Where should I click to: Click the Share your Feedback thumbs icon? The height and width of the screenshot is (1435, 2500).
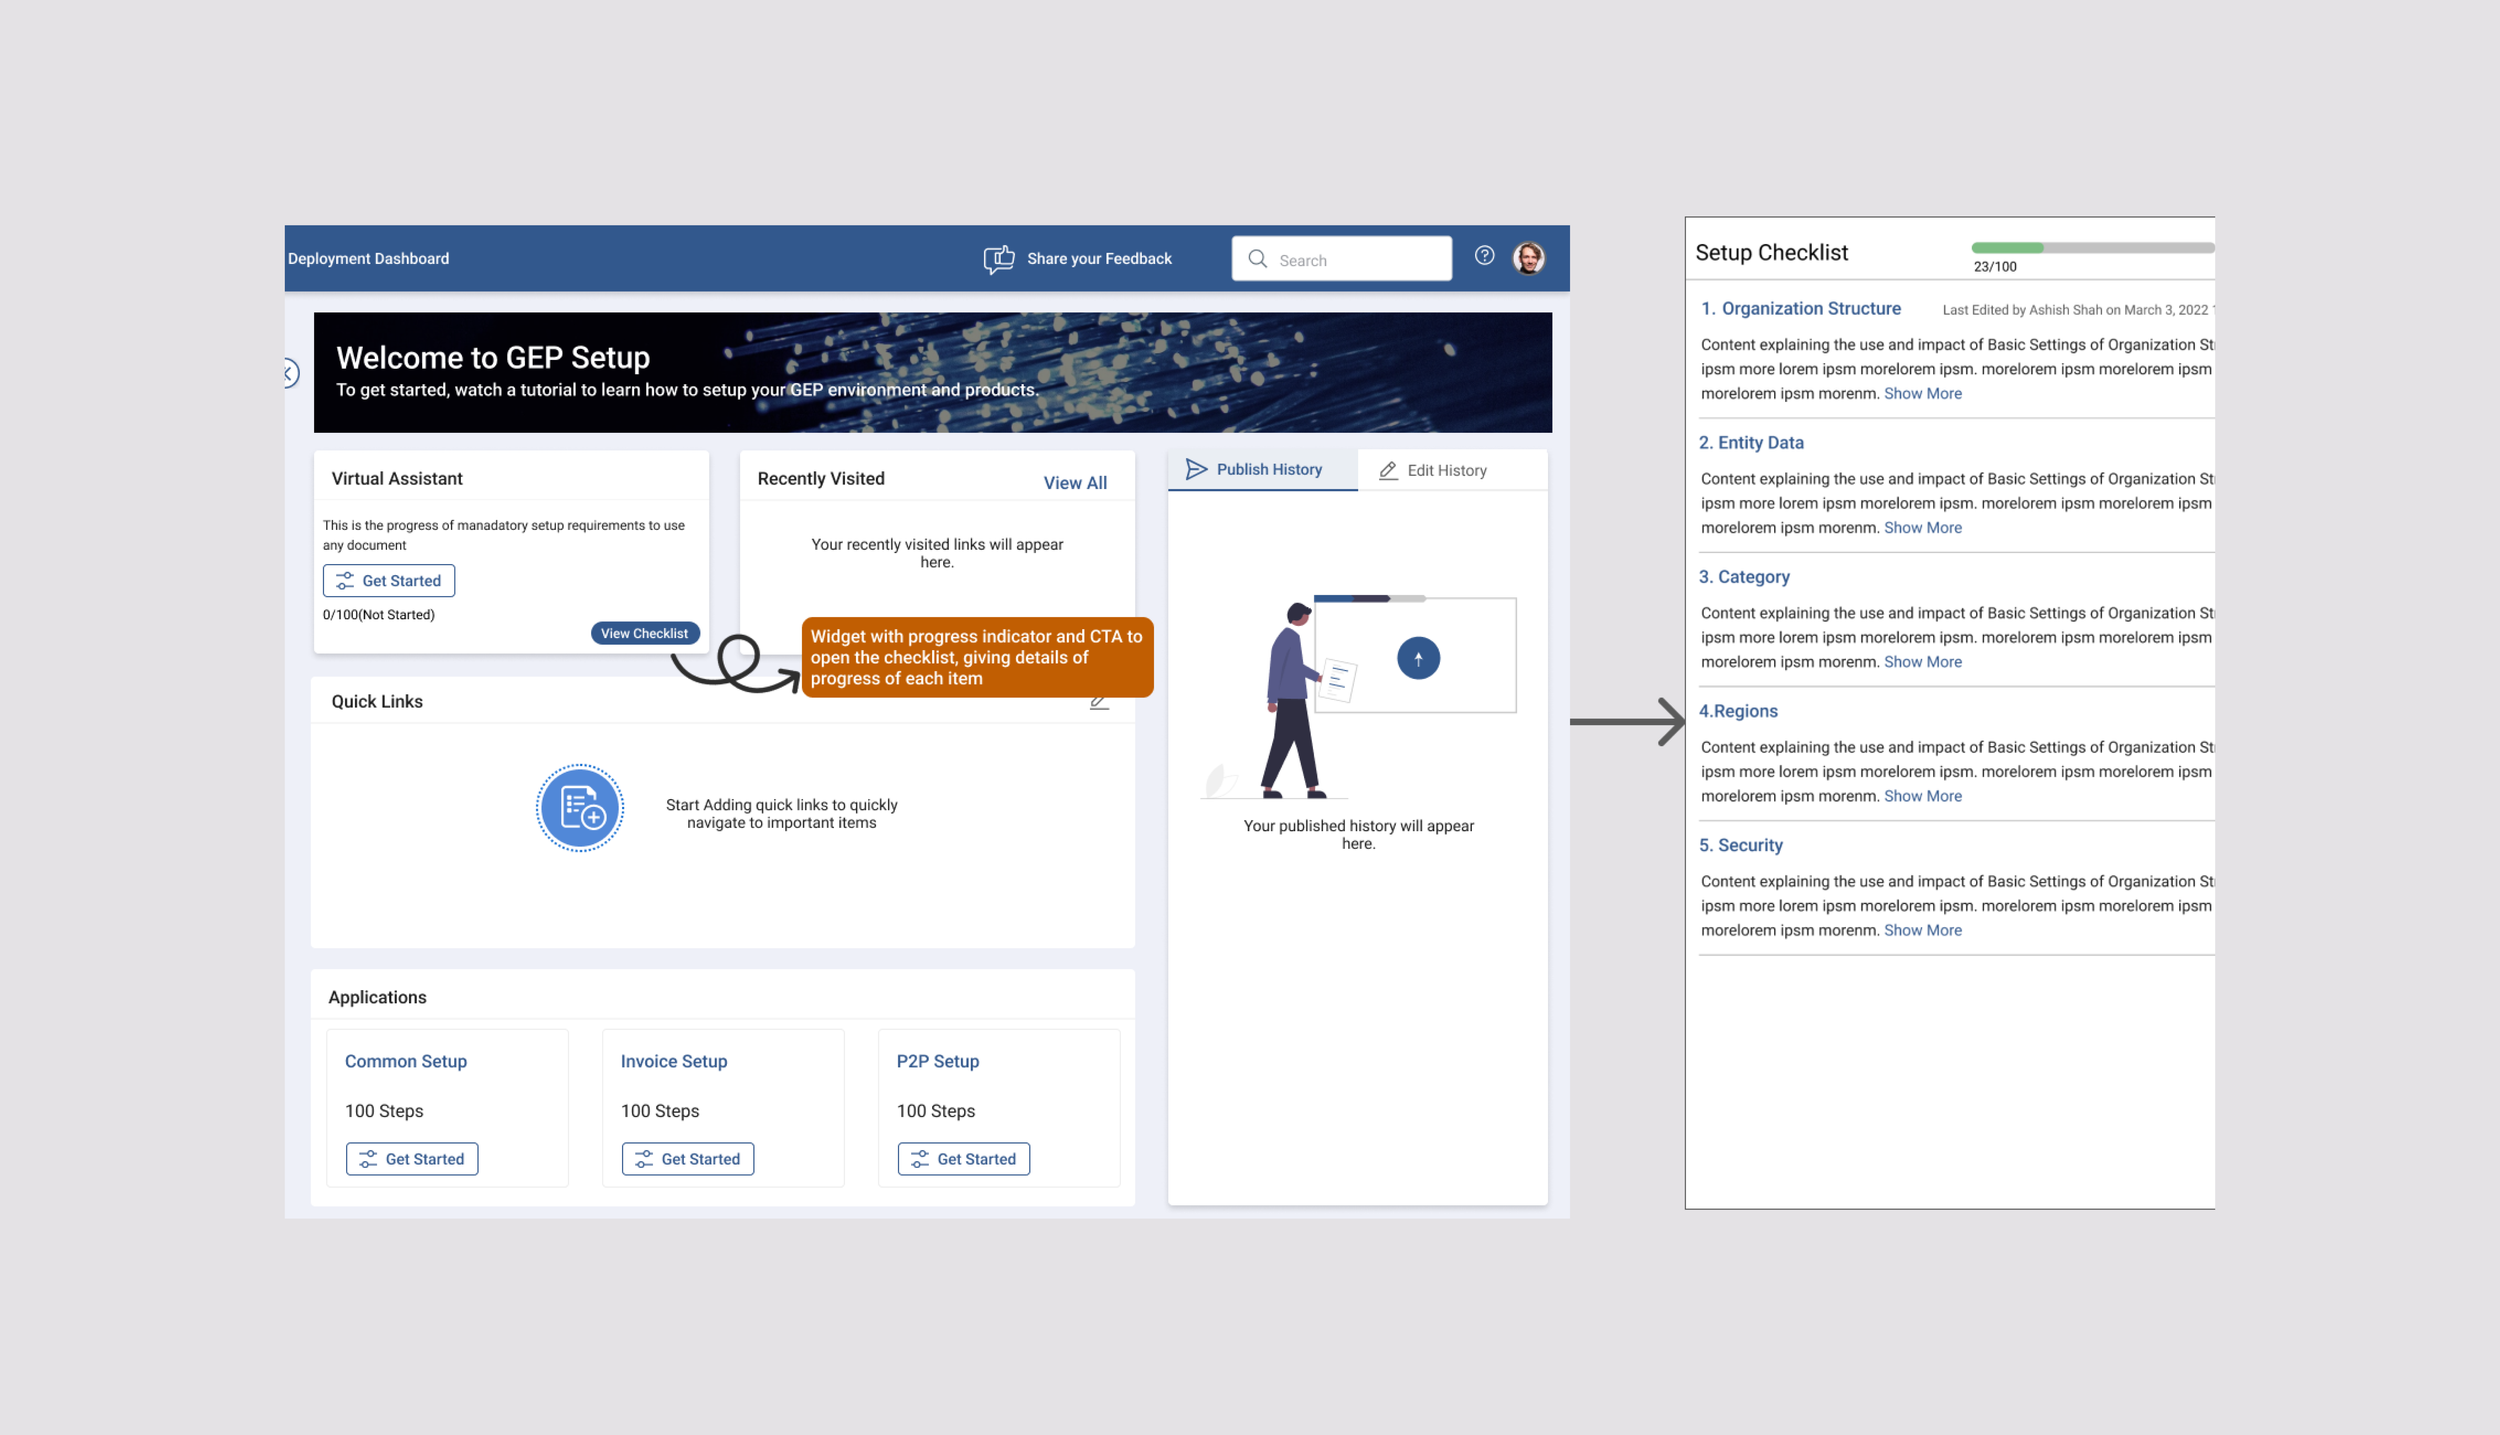[998, 259]
